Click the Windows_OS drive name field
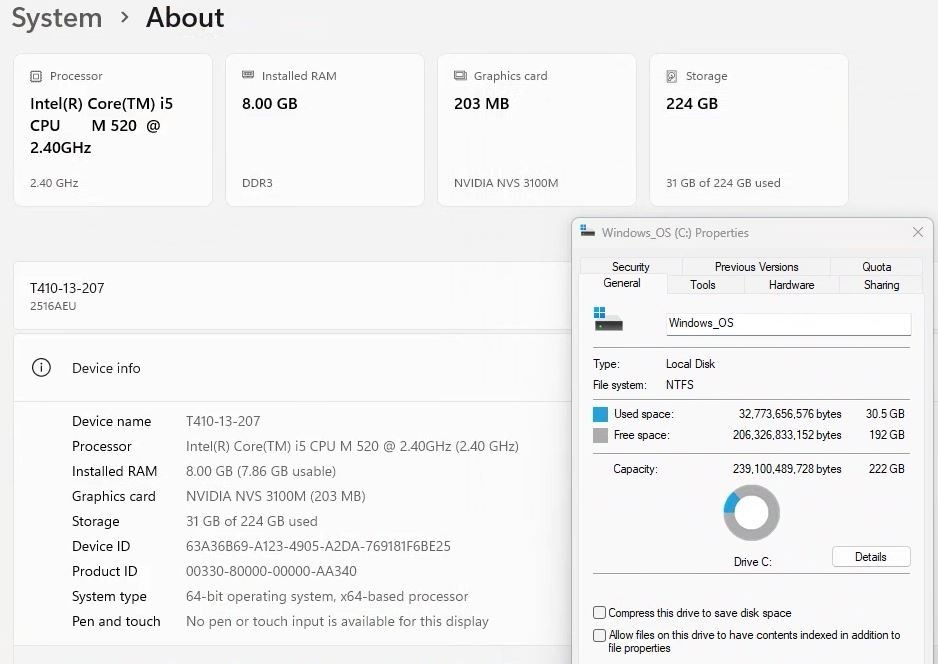The height and width of the screenshot is (664, 938). tap(788, 324)
